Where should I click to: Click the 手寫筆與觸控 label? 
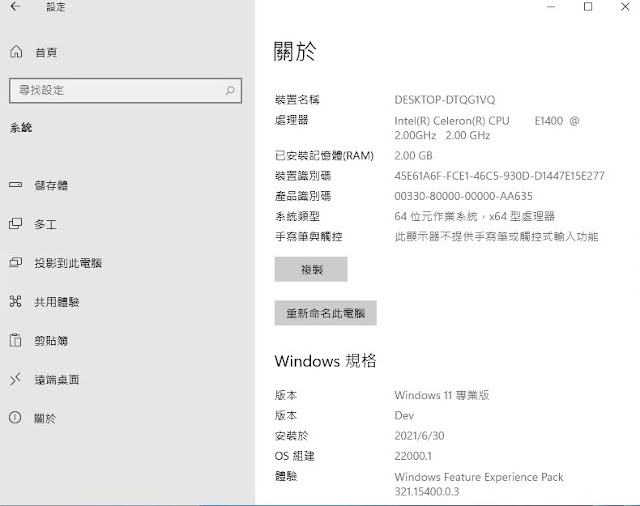[309, 237]
